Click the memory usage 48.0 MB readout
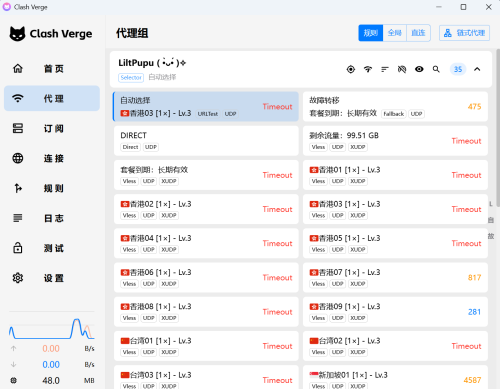The height and width of the screenshot is (389, 500). 51,381
